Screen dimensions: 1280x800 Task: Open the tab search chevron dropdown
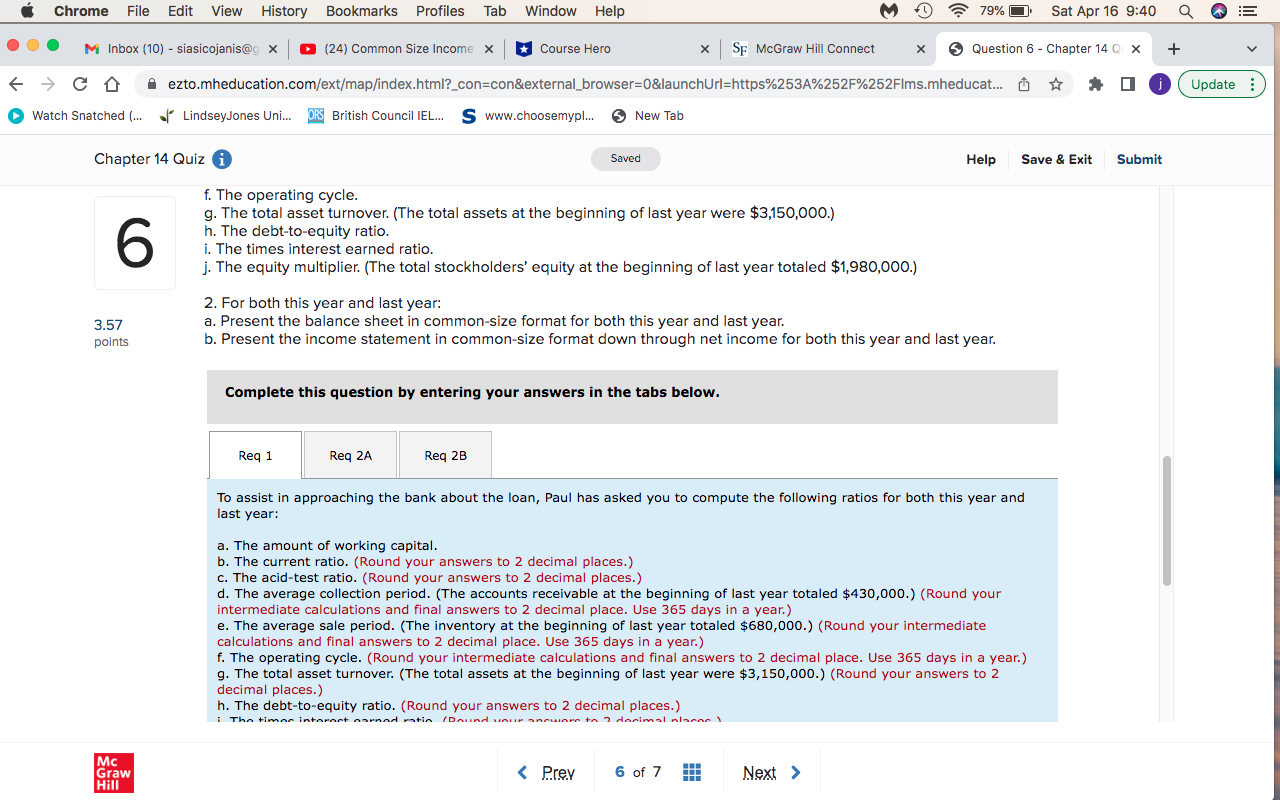click(1251, 48)
